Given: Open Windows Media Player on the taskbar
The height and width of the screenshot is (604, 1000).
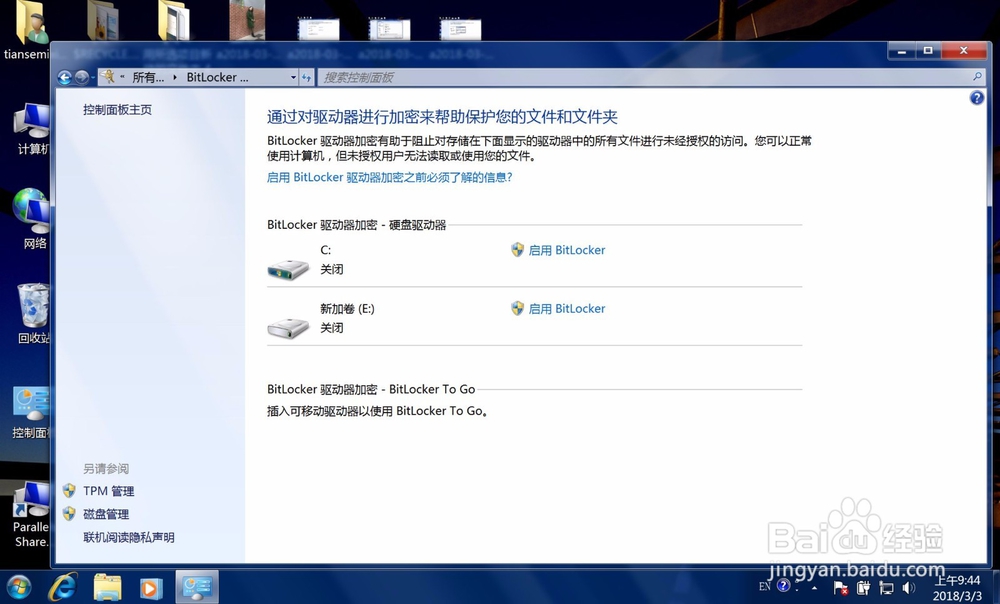Looking at the screenshot, I should [x=151, y=587].
